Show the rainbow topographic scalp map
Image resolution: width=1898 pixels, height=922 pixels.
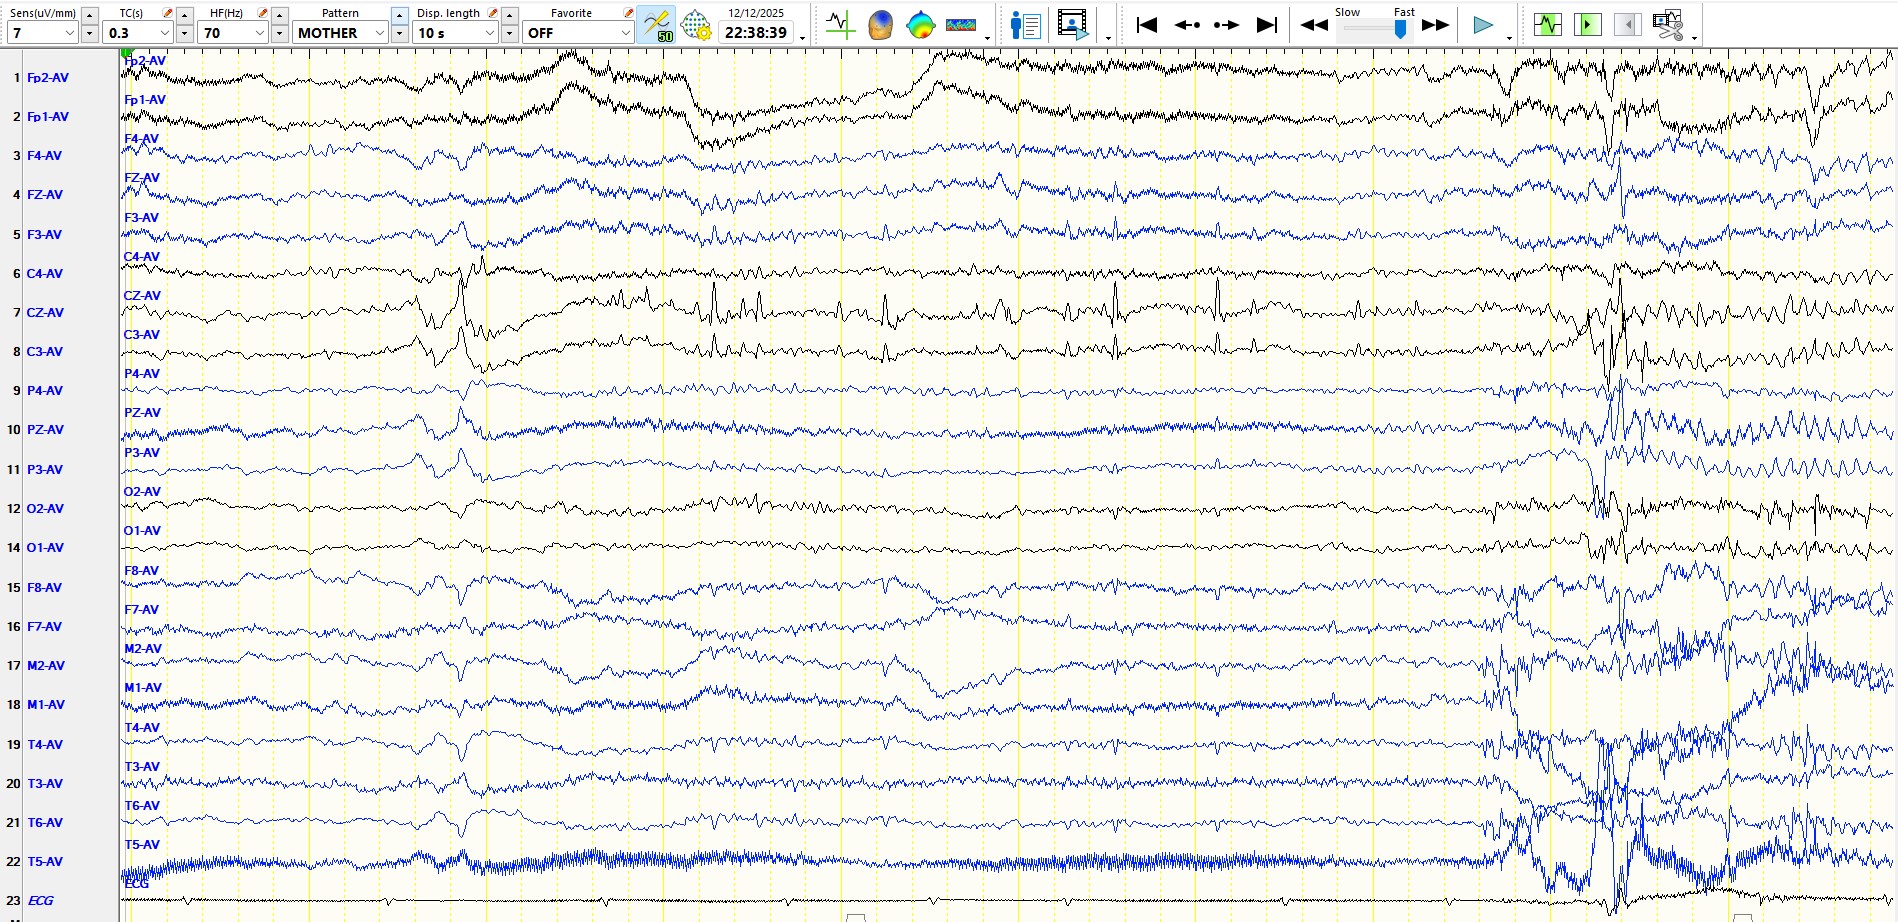coord(920,25)
